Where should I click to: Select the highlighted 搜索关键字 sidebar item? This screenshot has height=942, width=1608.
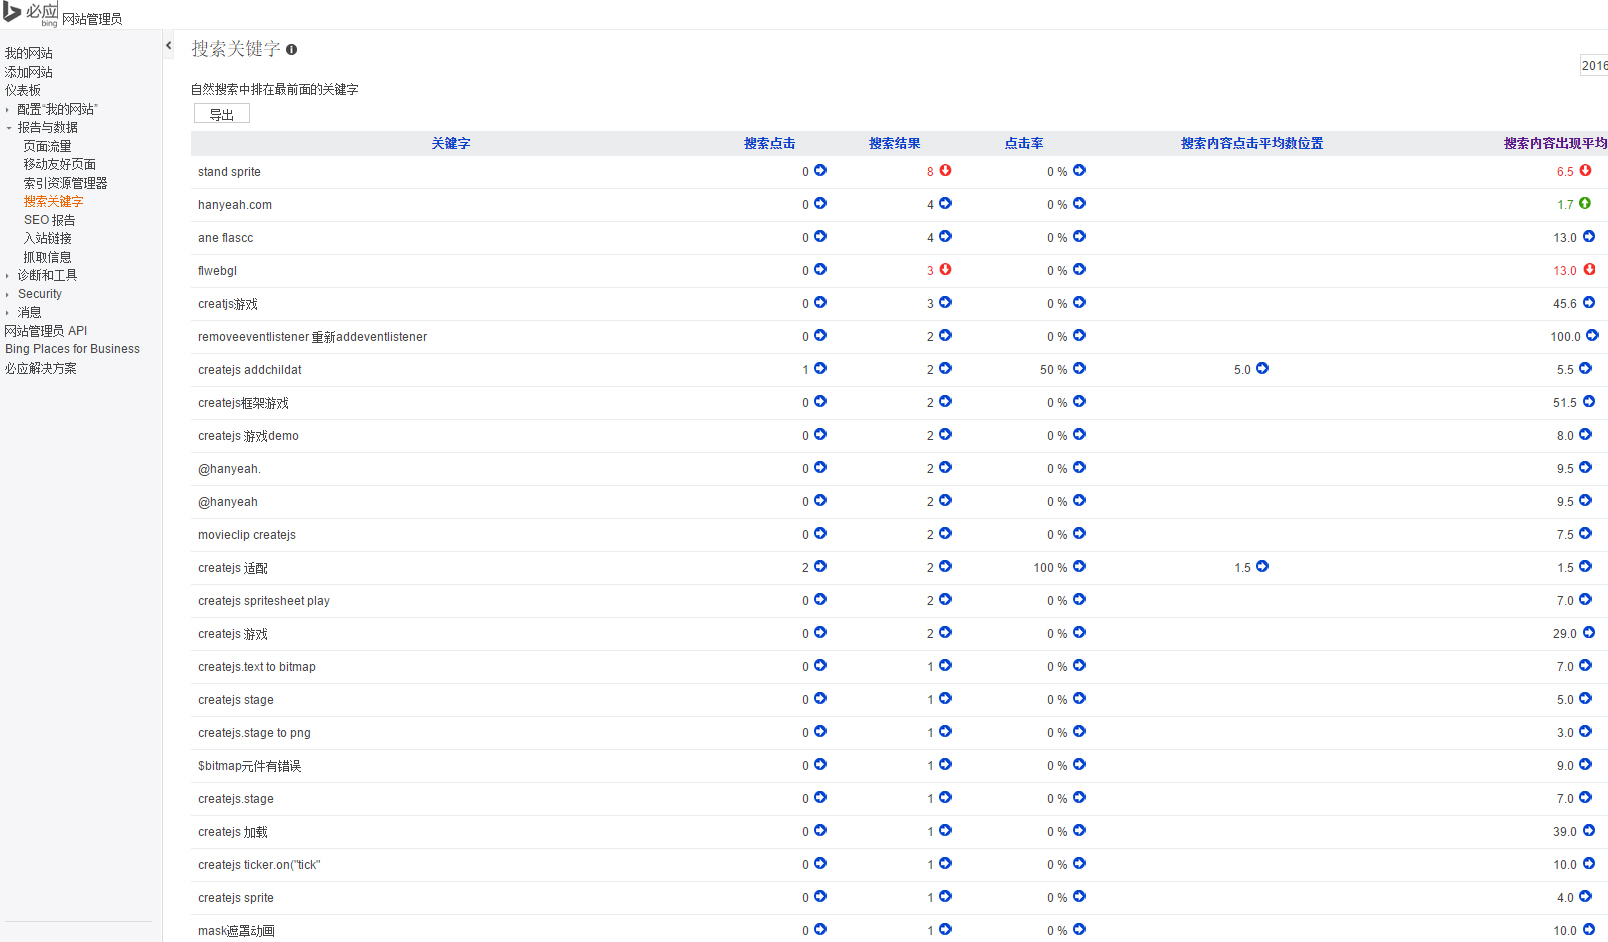tap(54, 201)
